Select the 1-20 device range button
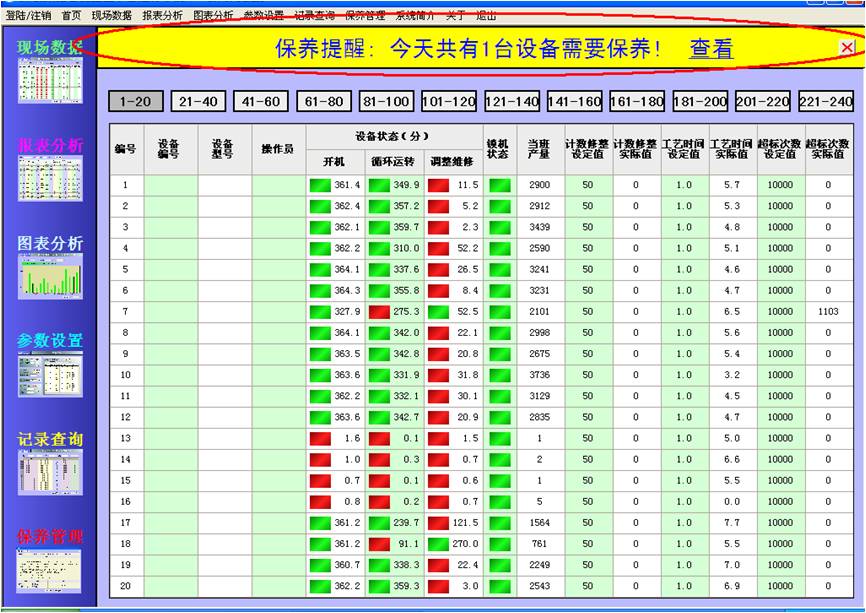This screenshot has height=613, width=866. [136, 101]
